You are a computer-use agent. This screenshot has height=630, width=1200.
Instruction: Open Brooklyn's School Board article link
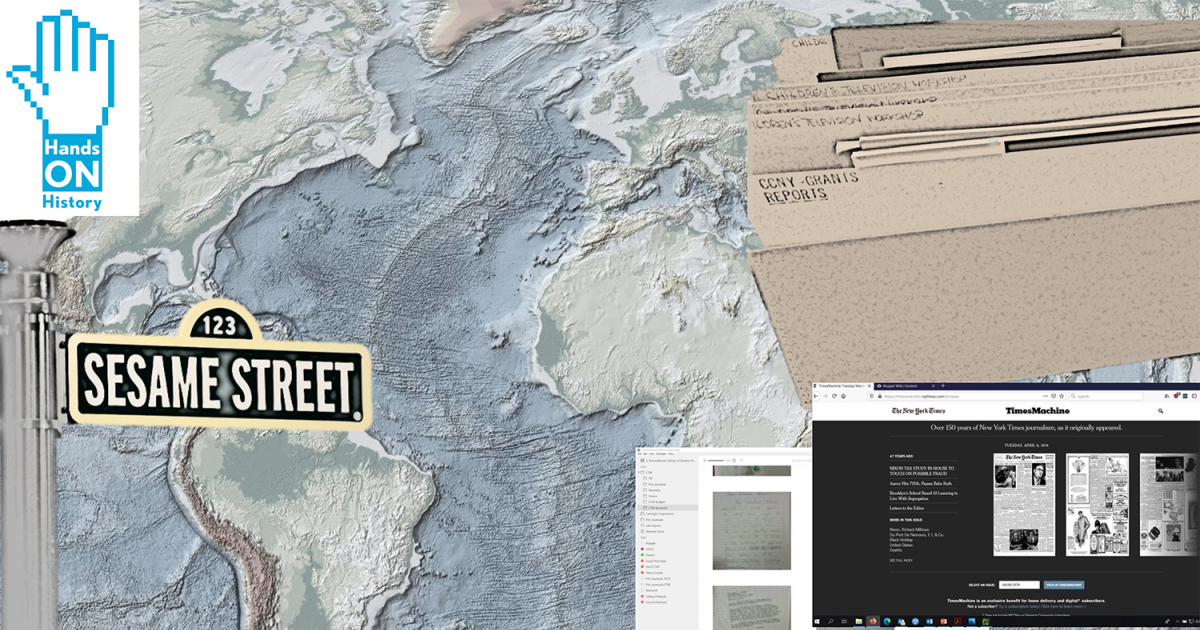(x=923, y=495)
